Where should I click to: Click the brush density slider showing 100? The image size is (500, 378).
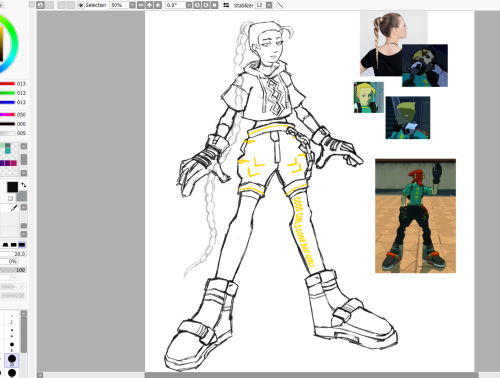(x=13, y=270)
